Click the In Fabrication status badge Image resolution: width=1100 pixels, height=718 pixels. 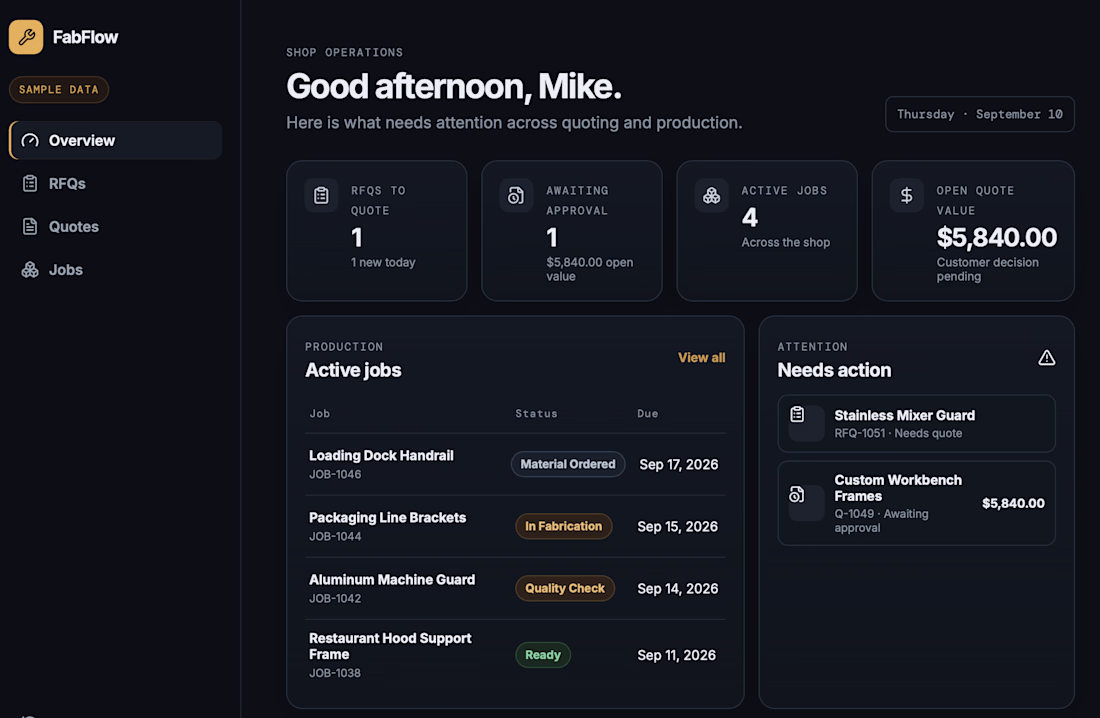click(563, 526)
